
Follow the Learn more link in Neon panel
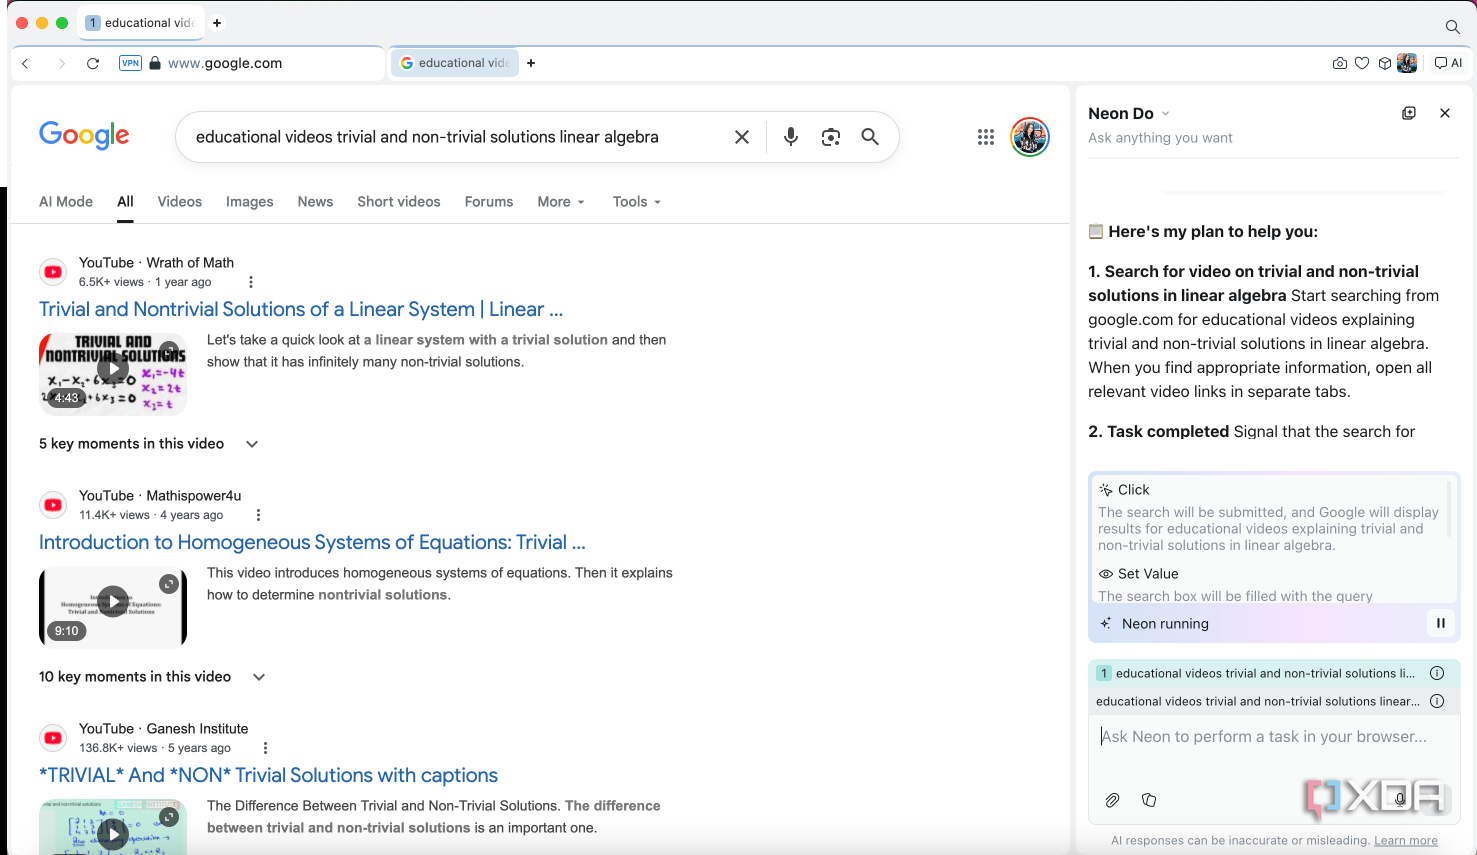point(1405,841)
